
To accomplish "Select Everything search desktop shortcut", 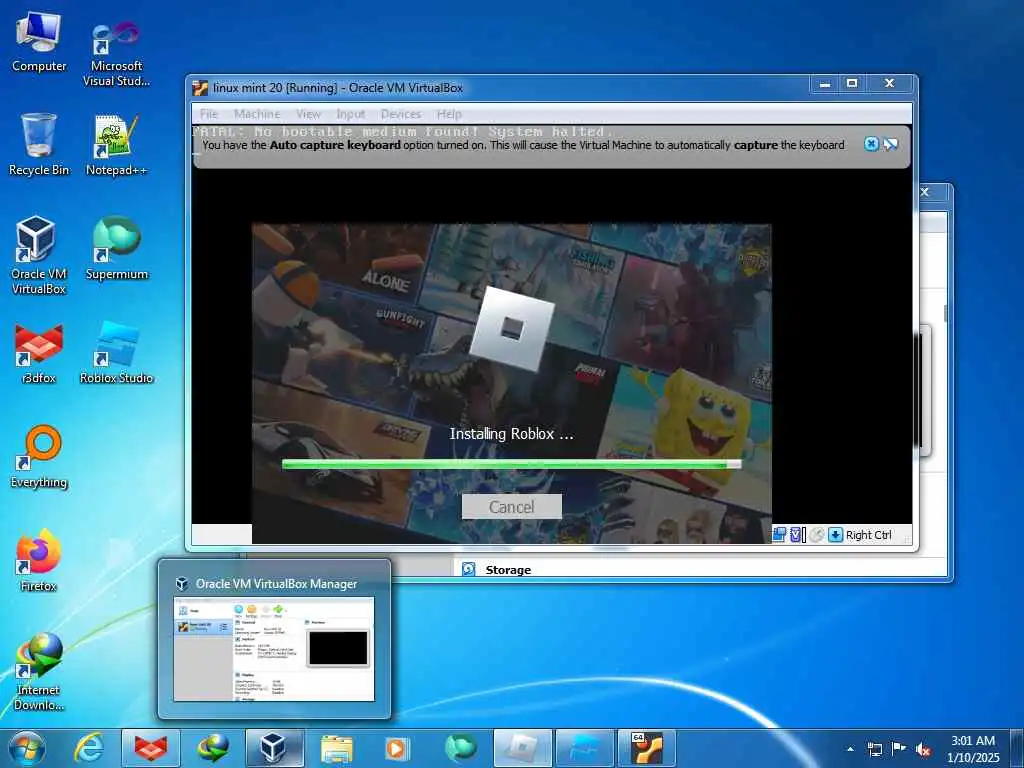I will coord(39,456).
